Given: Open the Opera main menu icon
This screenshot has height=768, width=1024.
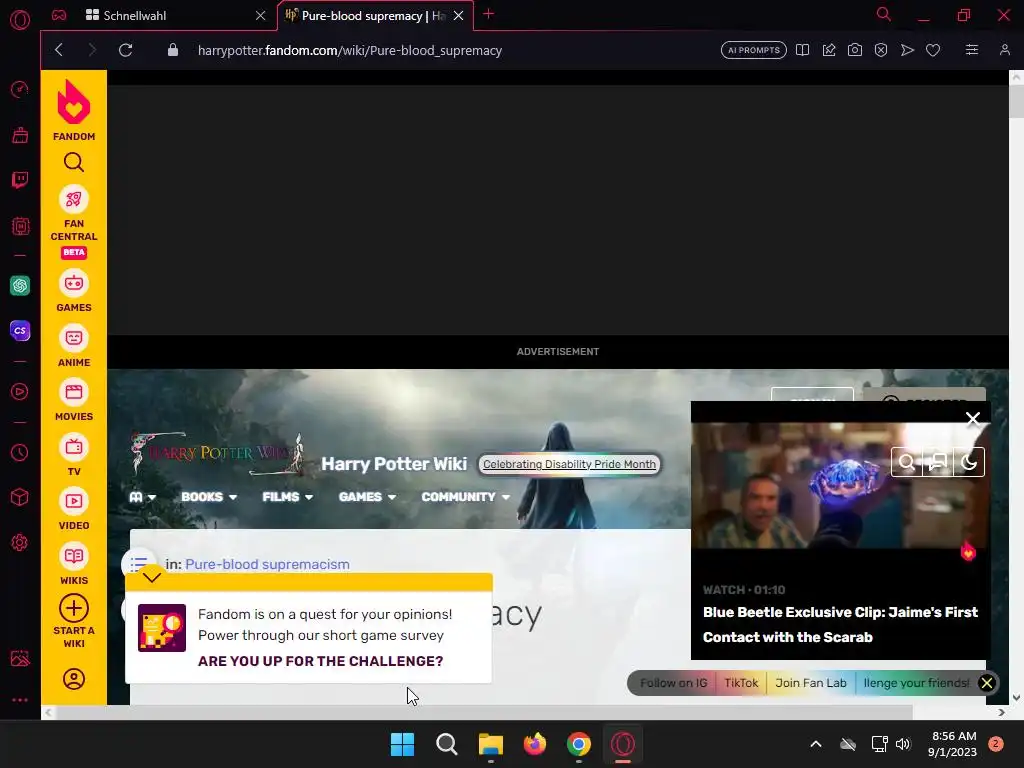Looking at the screenshot, I should [20, 20].
